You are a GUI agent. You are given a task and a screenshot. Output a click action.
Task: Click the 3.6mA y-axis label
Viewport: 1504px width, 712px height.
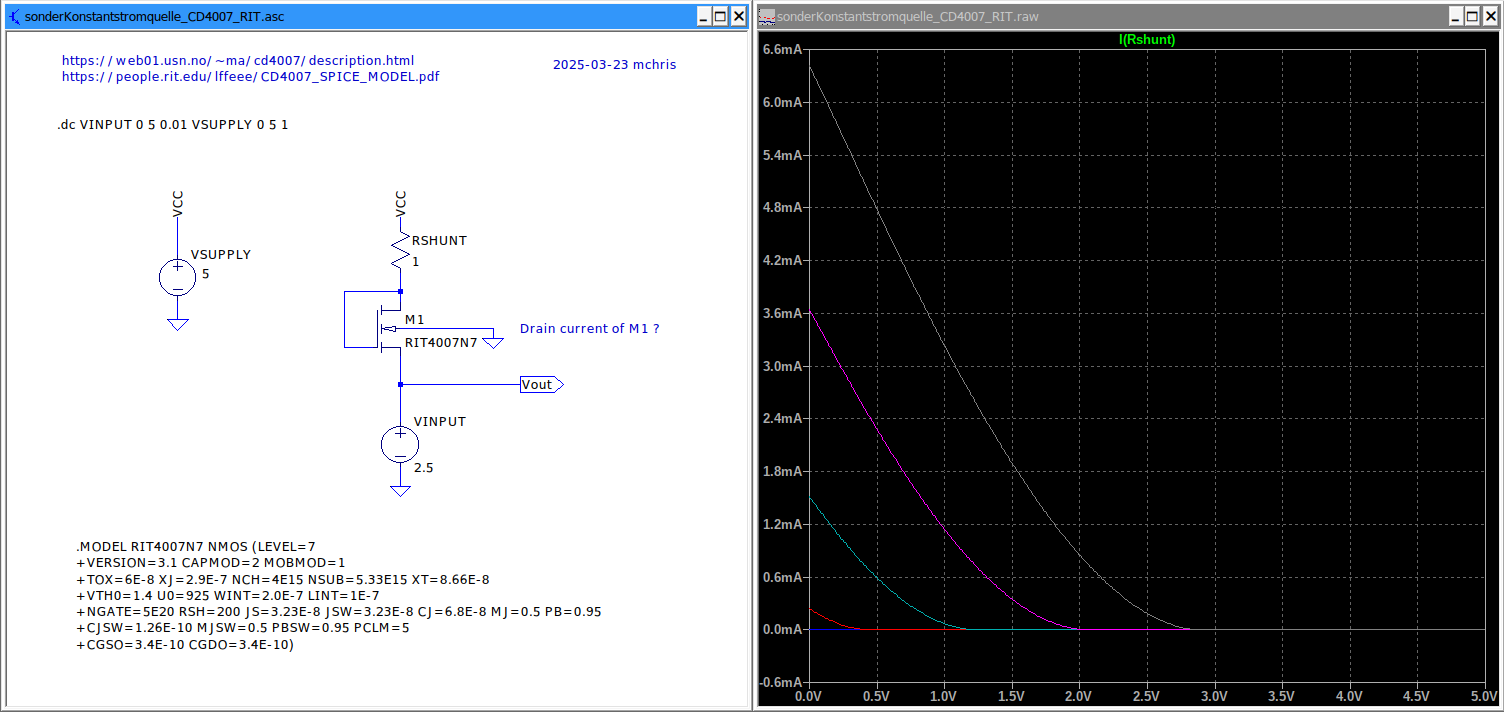point(782,313)
